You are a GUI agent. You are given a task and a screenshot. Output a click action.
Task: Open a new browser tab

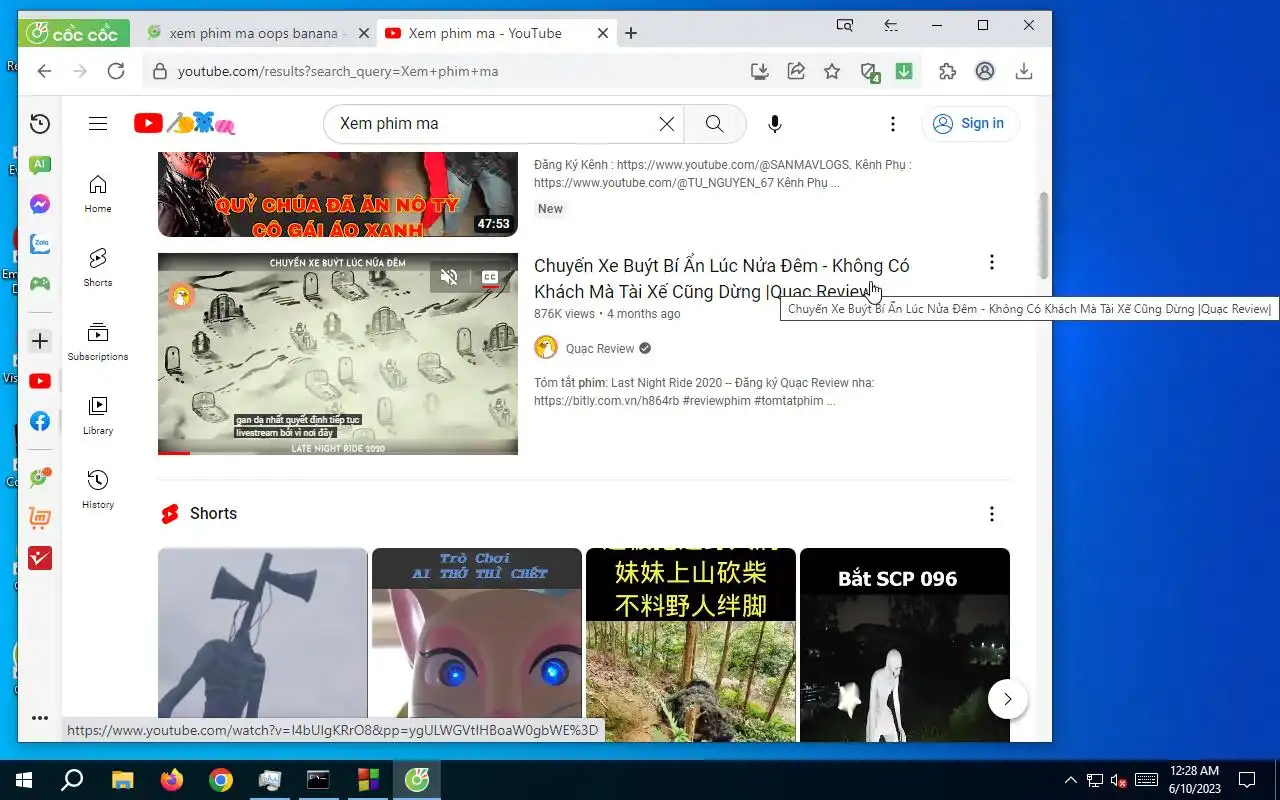(631, 33)
